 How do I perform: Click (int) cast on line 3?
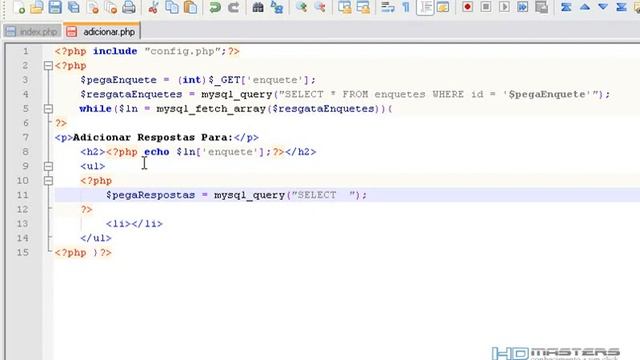(192, 80)
